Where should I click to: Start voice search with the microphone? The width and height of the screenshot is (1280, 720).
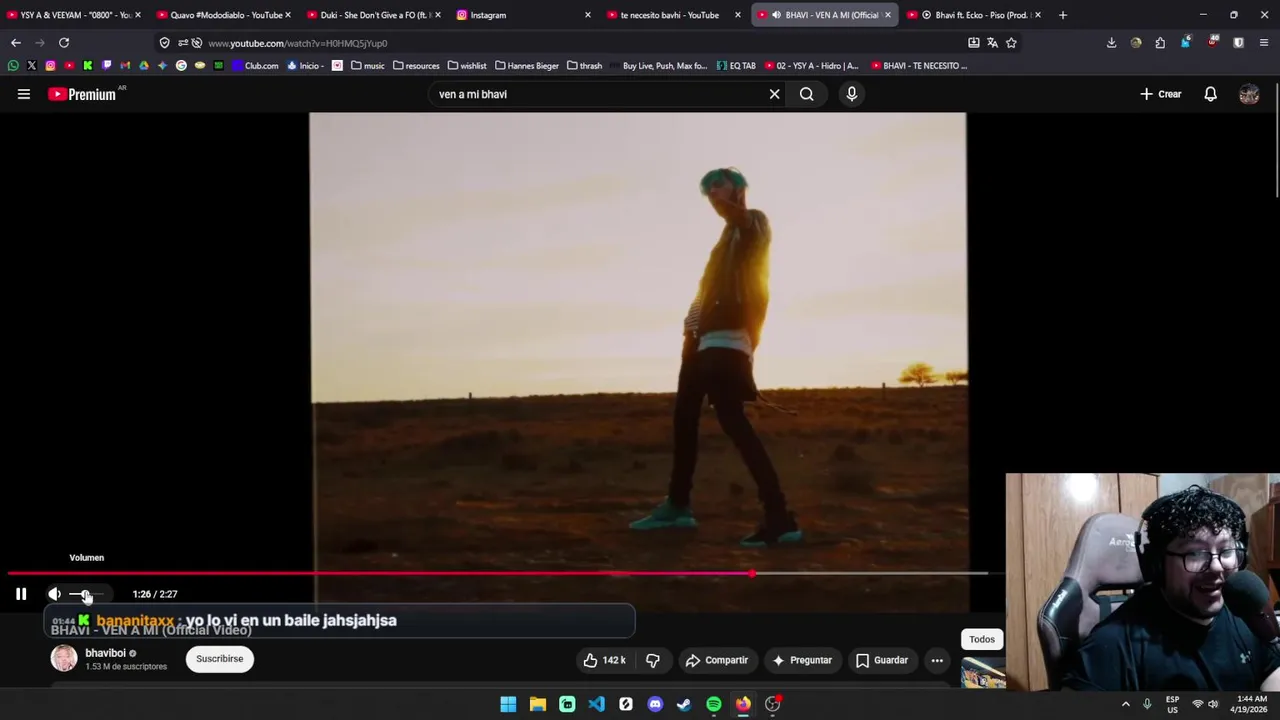pyautogui.click(x=852, y=94)
